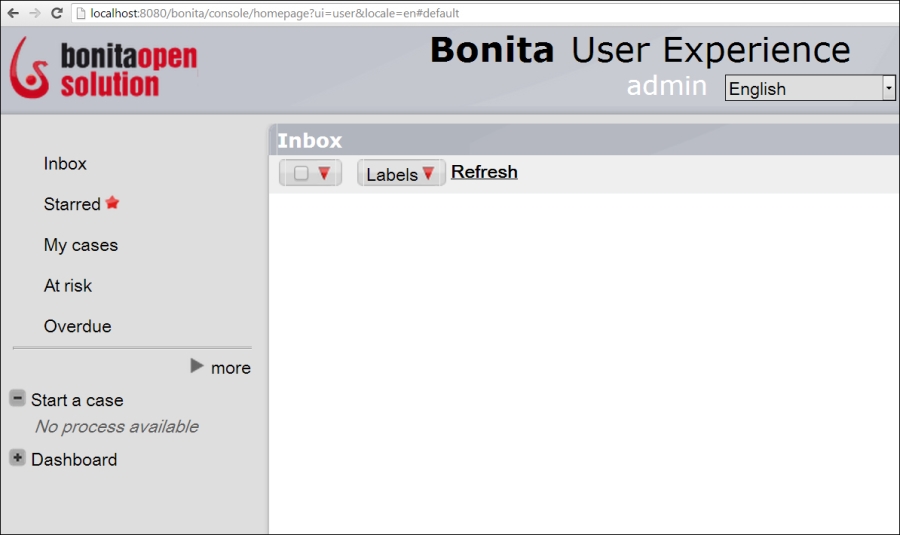Click the more label in sidebar

point(231,368)
